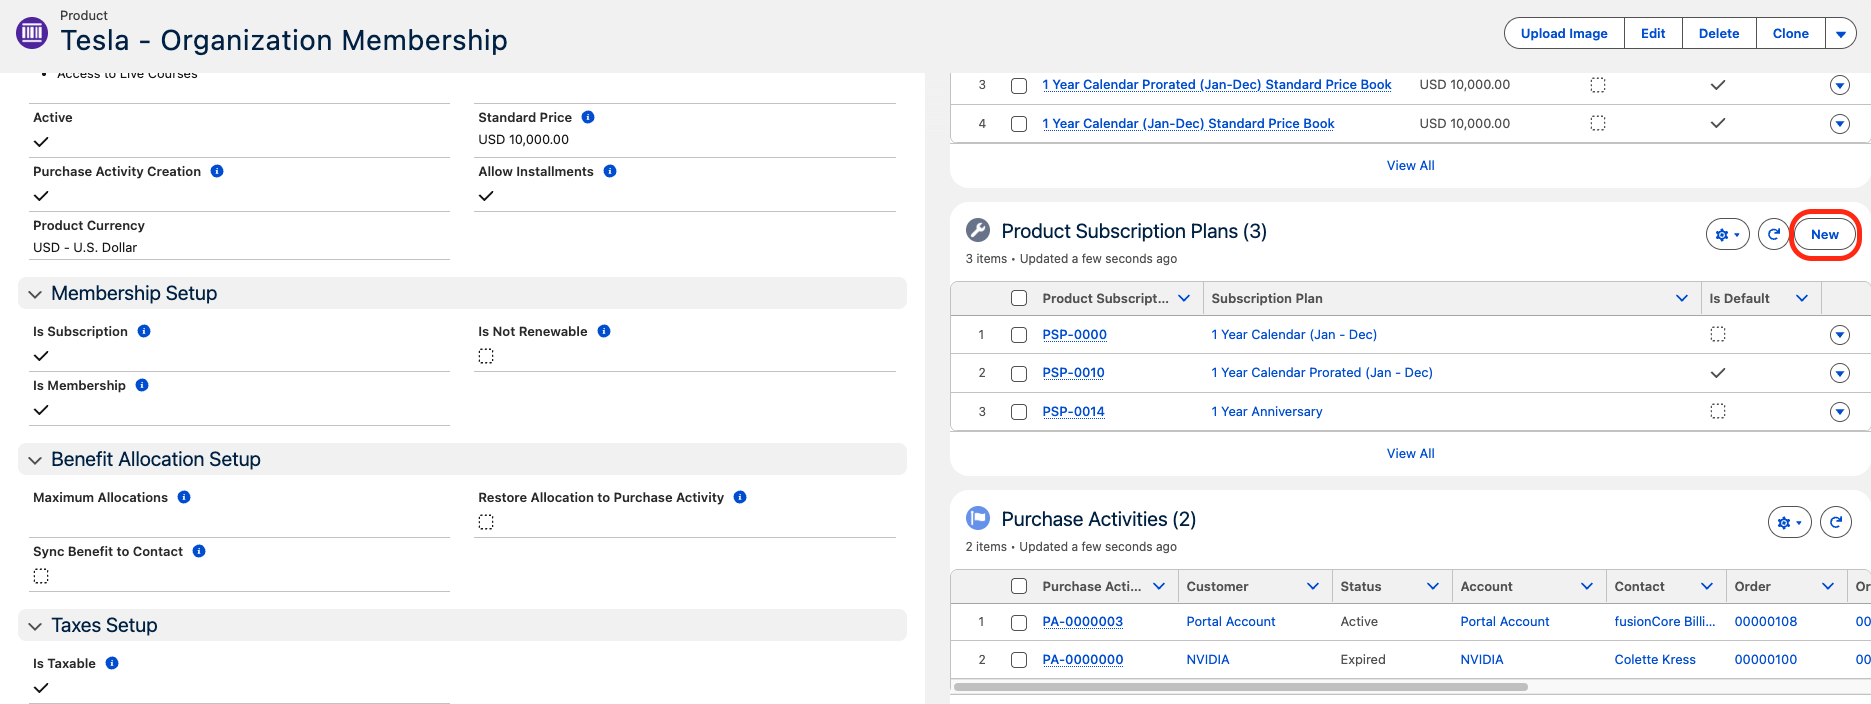The image size is (1871, 704).
Task: Select checkbox for PSP-0014 row
Action: point(1019,412)
